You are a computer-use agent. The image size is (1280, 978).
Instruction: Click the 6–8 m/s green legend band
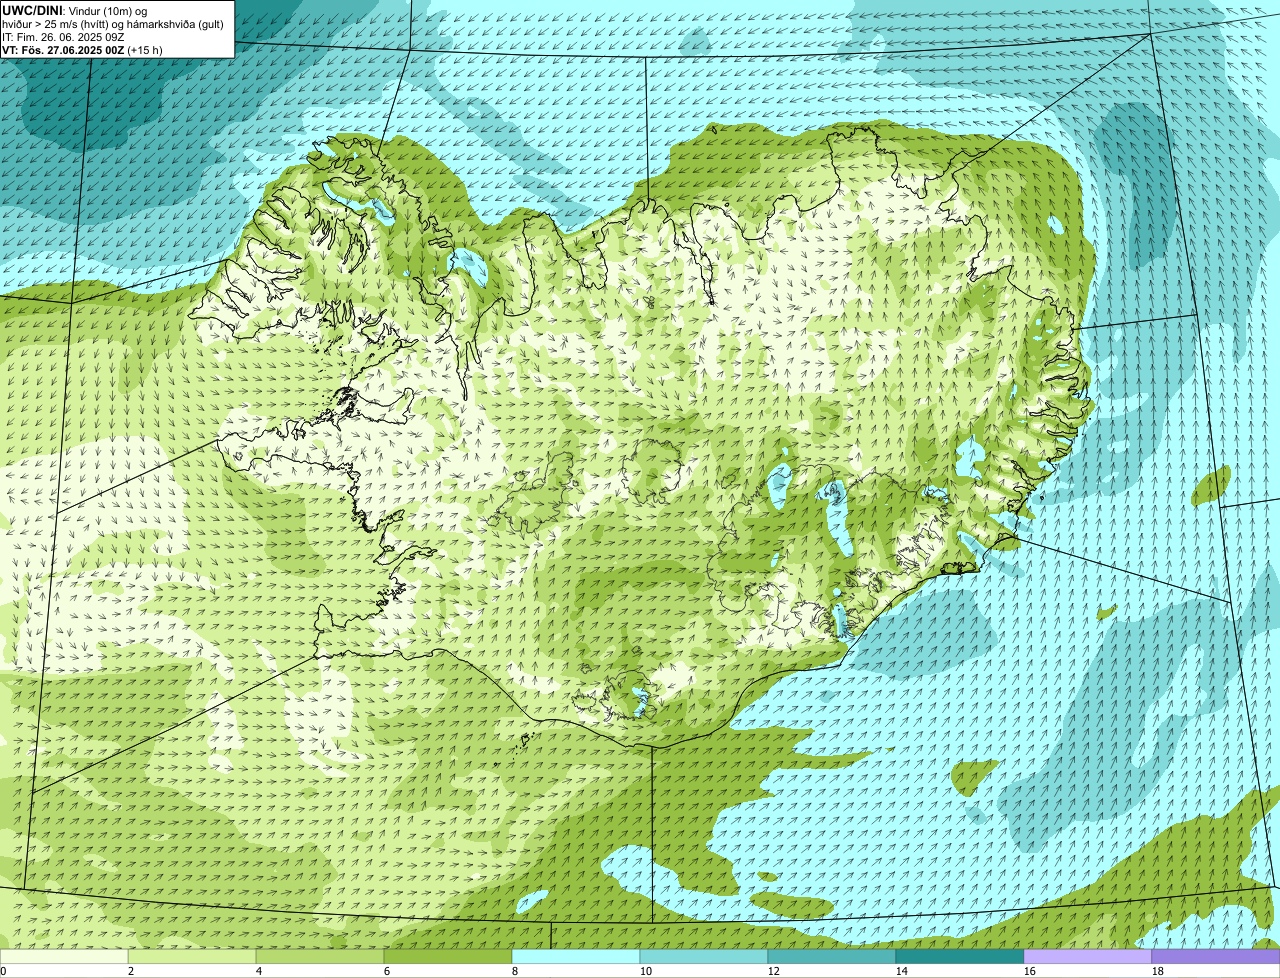point(448,956)
